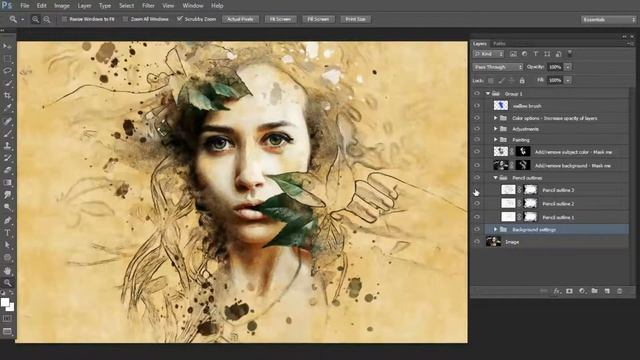Enable Resize Windows to Fit checkbox
640x360 pixels.
(x=64, y=19)
